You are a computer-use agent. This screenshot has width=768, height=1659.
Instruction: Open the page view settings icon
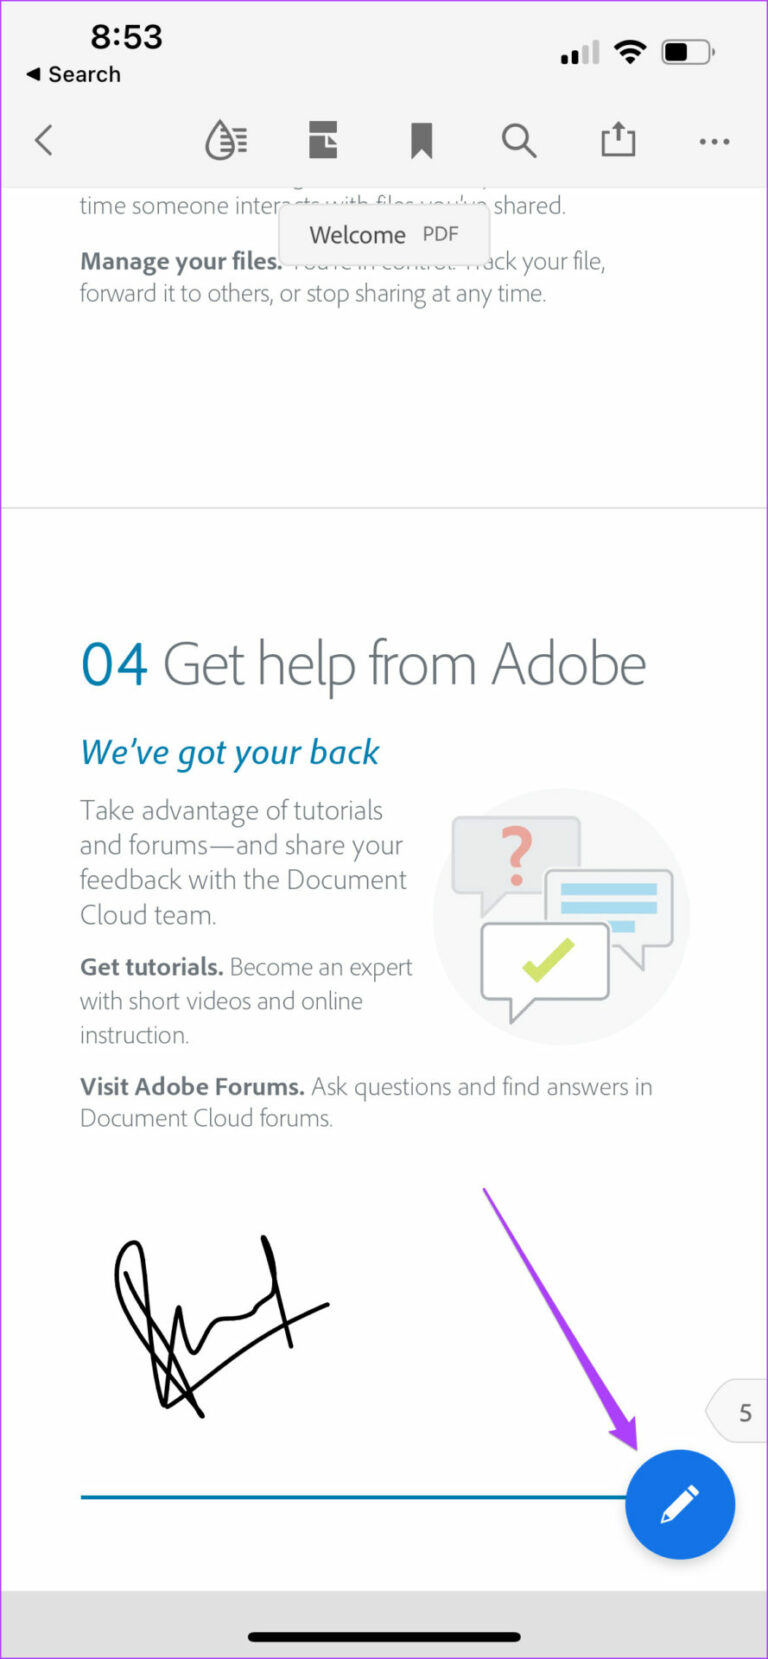tap(322, 140)
